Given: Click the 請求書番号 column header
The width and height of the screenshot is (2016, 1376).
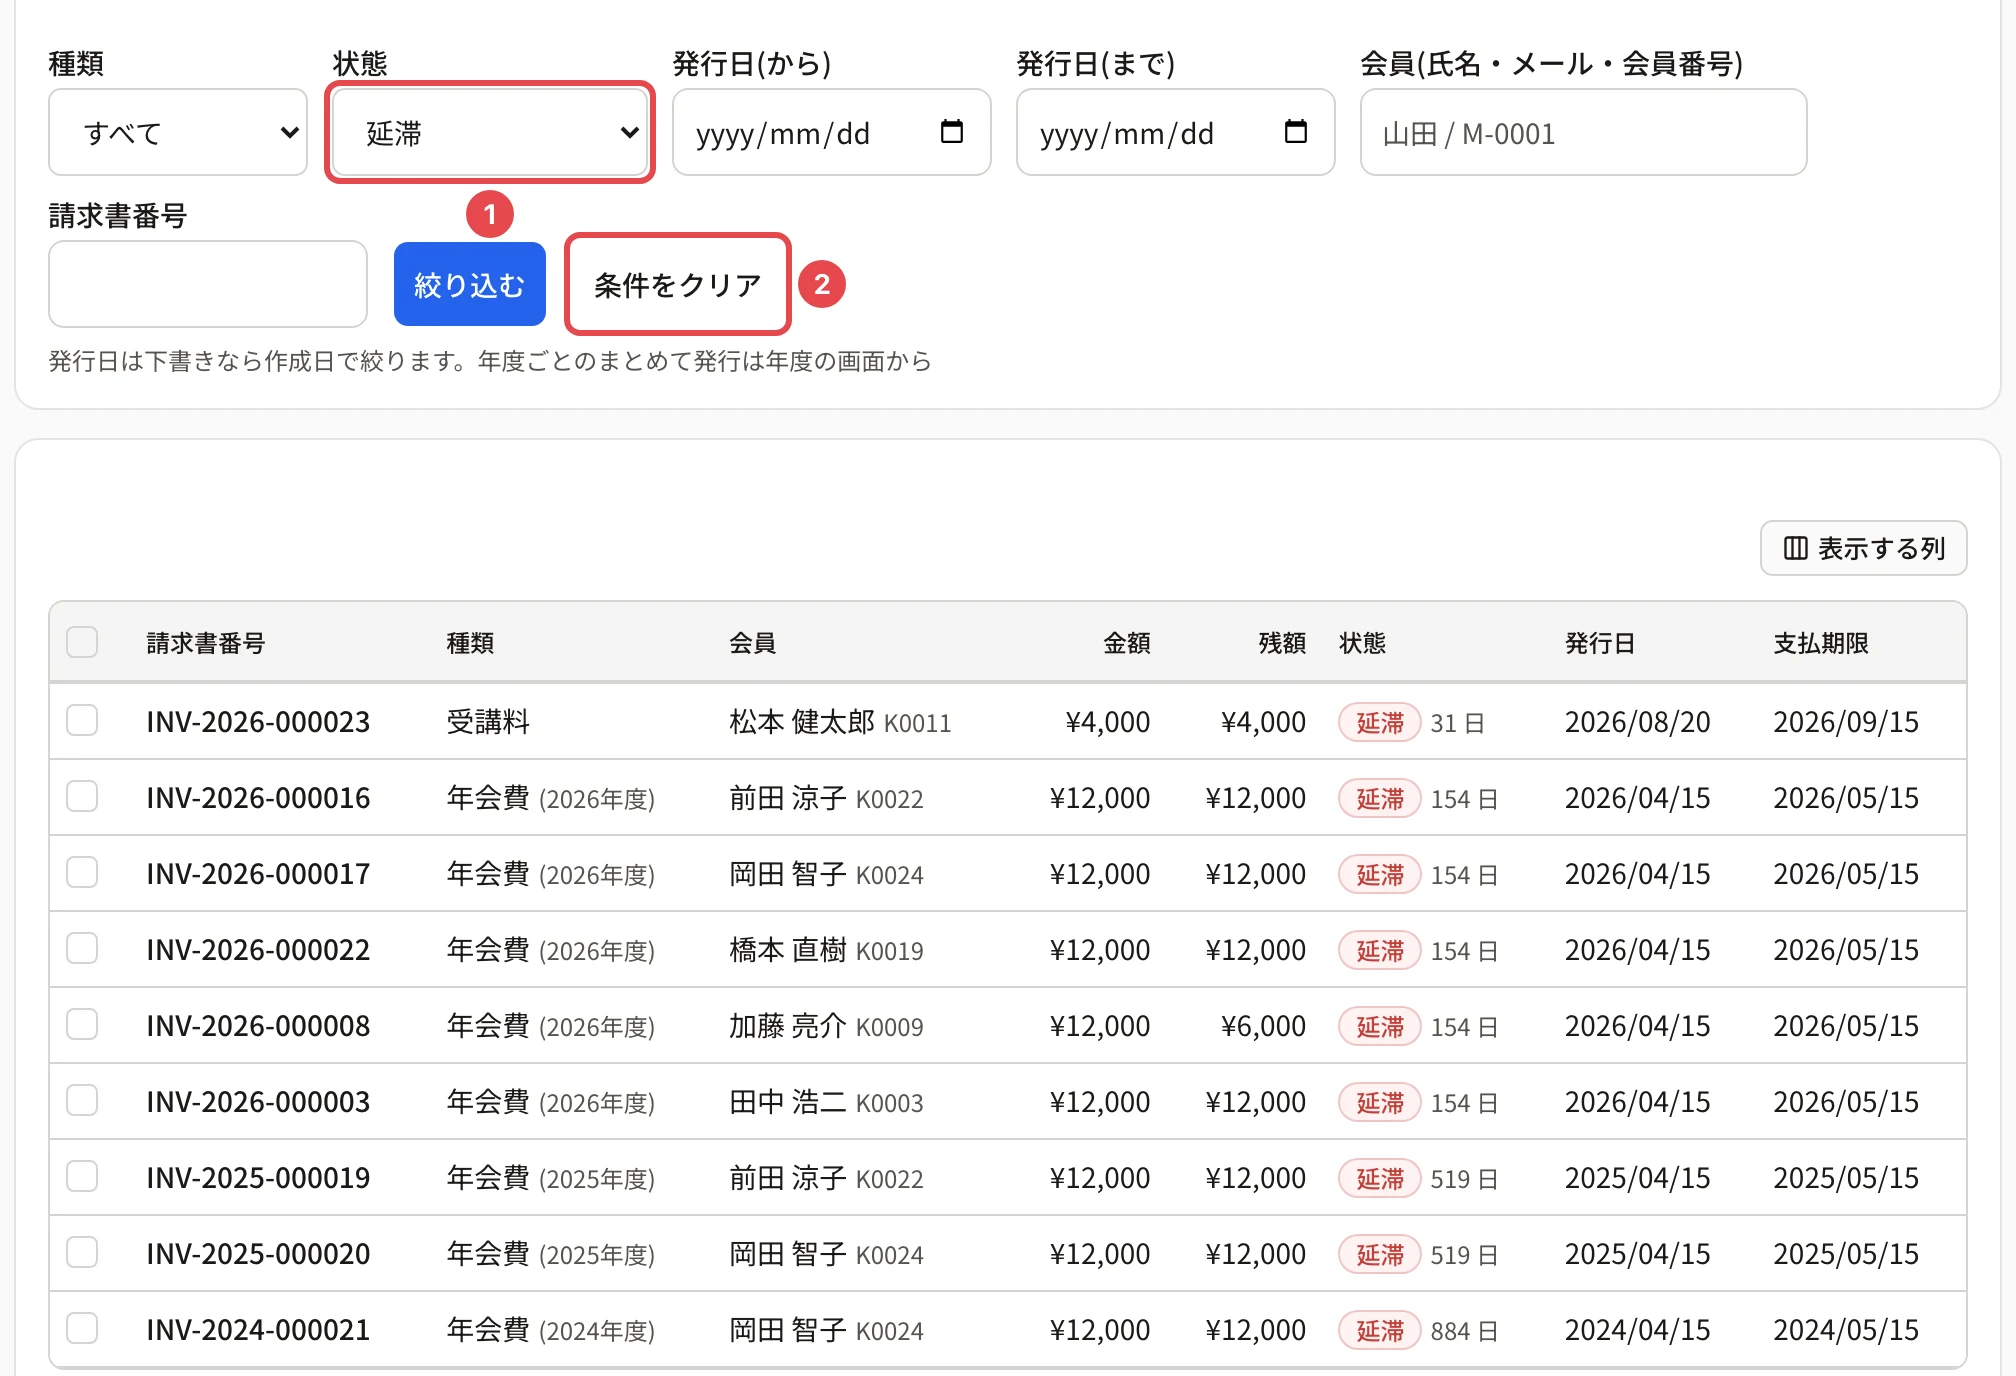Looking at the screenshot, I should (206, 643).
